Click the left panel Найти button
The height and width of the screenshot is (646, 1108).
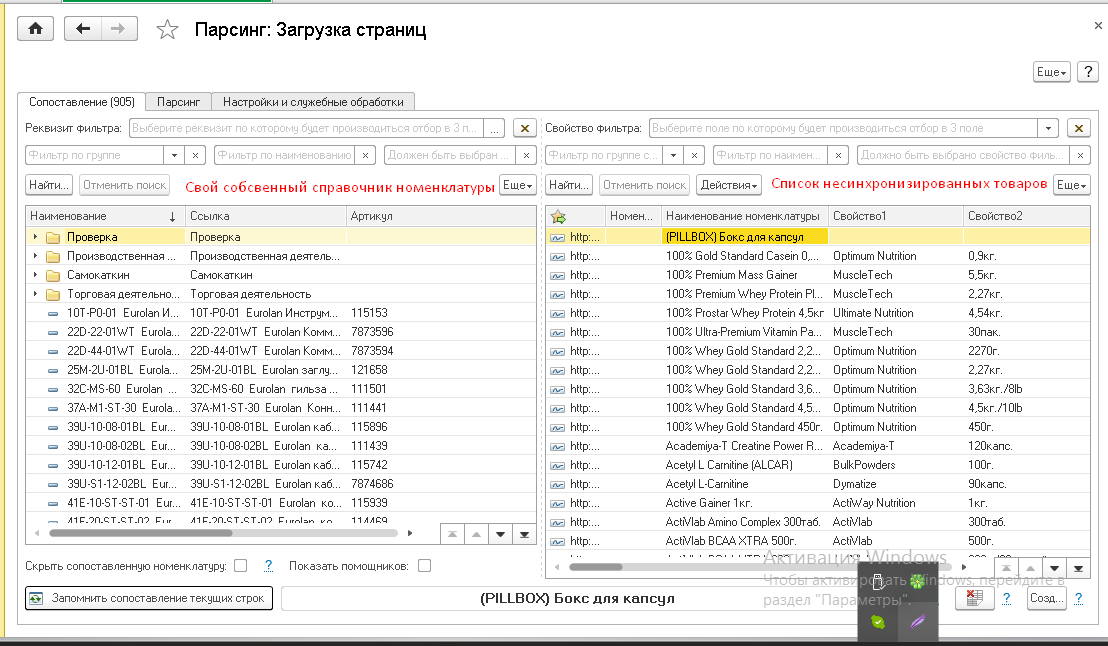(x=49, y=185)
